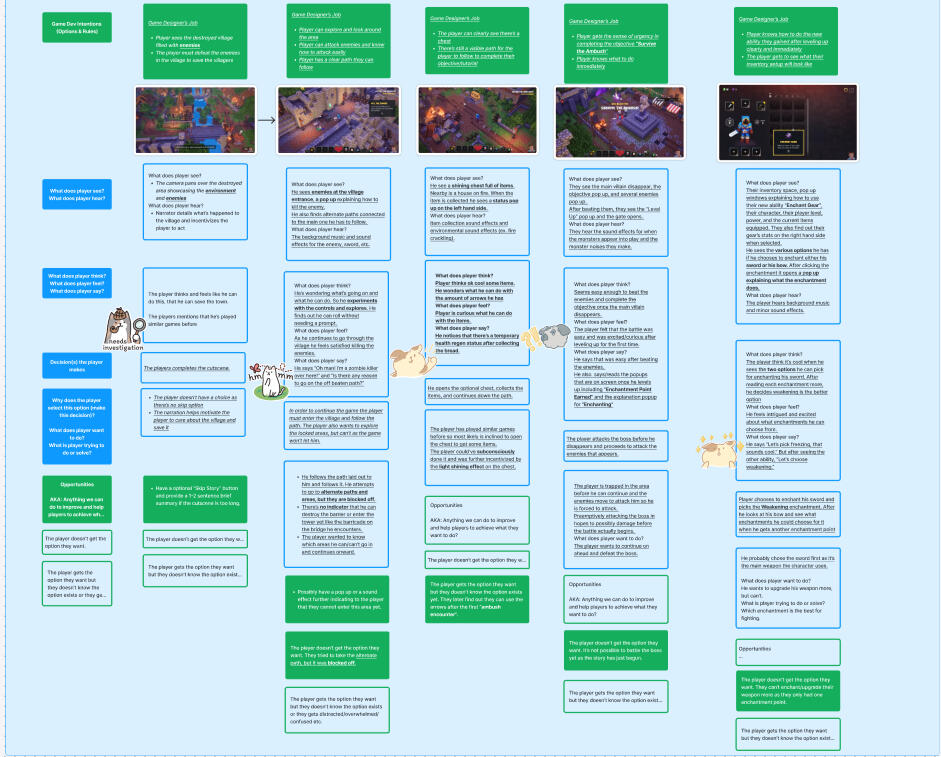Image resolution: width=941 pixels, height=757 pixels.
Task: Click the 'Decision(s) the player makes' blue label
Action: [x=76, y=364]
